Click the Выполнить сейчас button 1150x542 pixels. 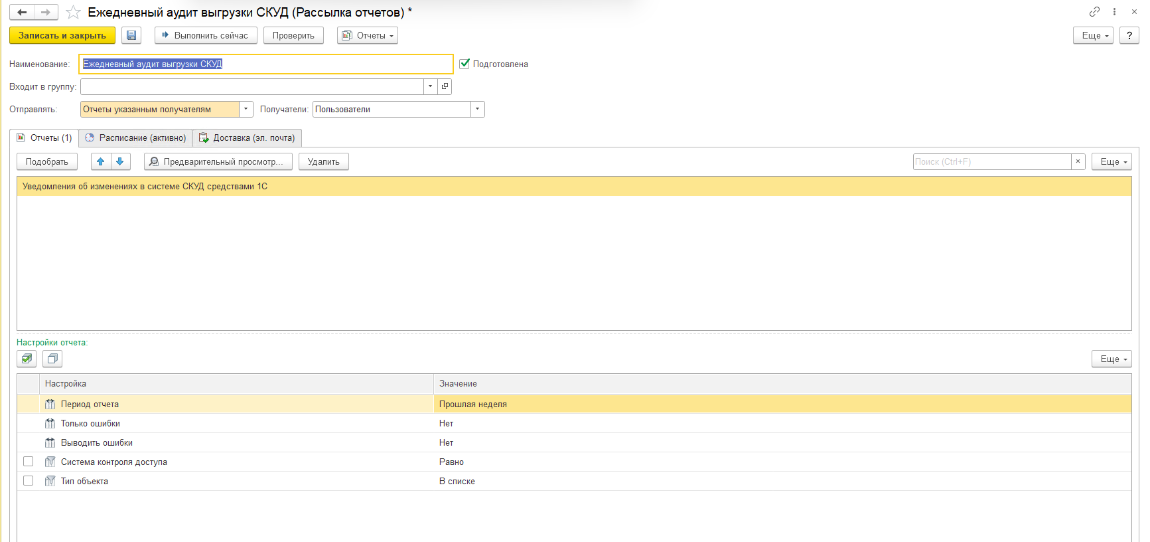tap(206, 35)
